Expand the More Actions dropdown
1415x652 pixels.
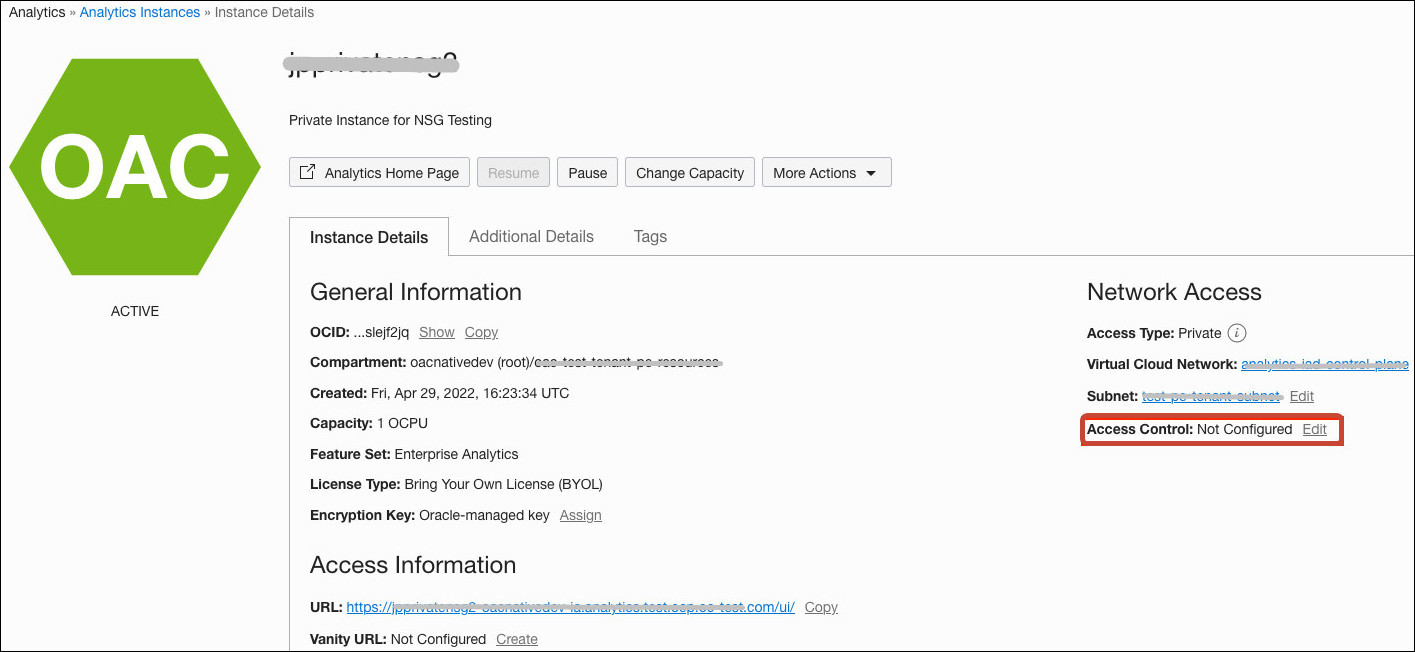point(826,172)
